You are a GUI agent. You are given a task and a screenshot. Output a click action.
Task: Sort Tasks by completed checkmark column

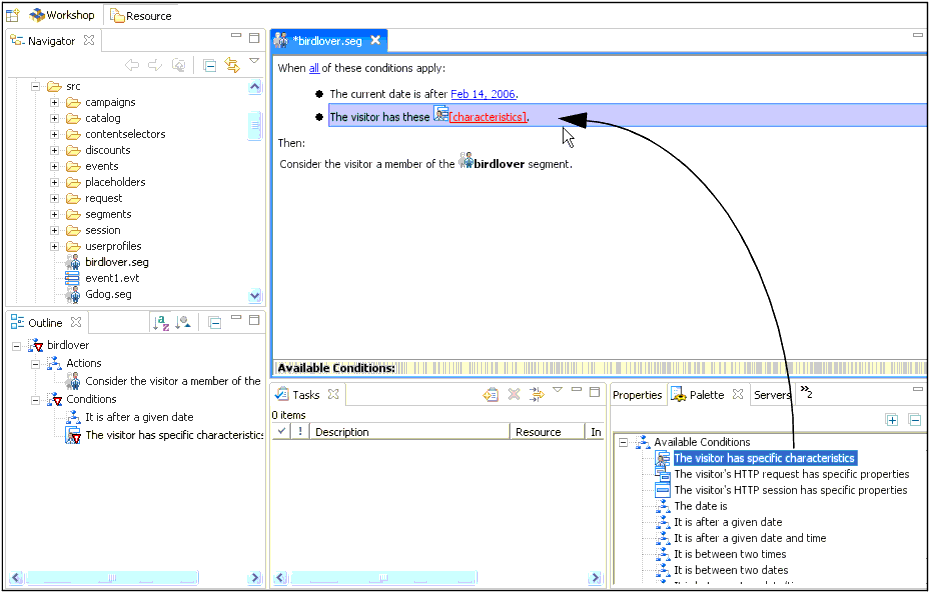click(282, 432)
